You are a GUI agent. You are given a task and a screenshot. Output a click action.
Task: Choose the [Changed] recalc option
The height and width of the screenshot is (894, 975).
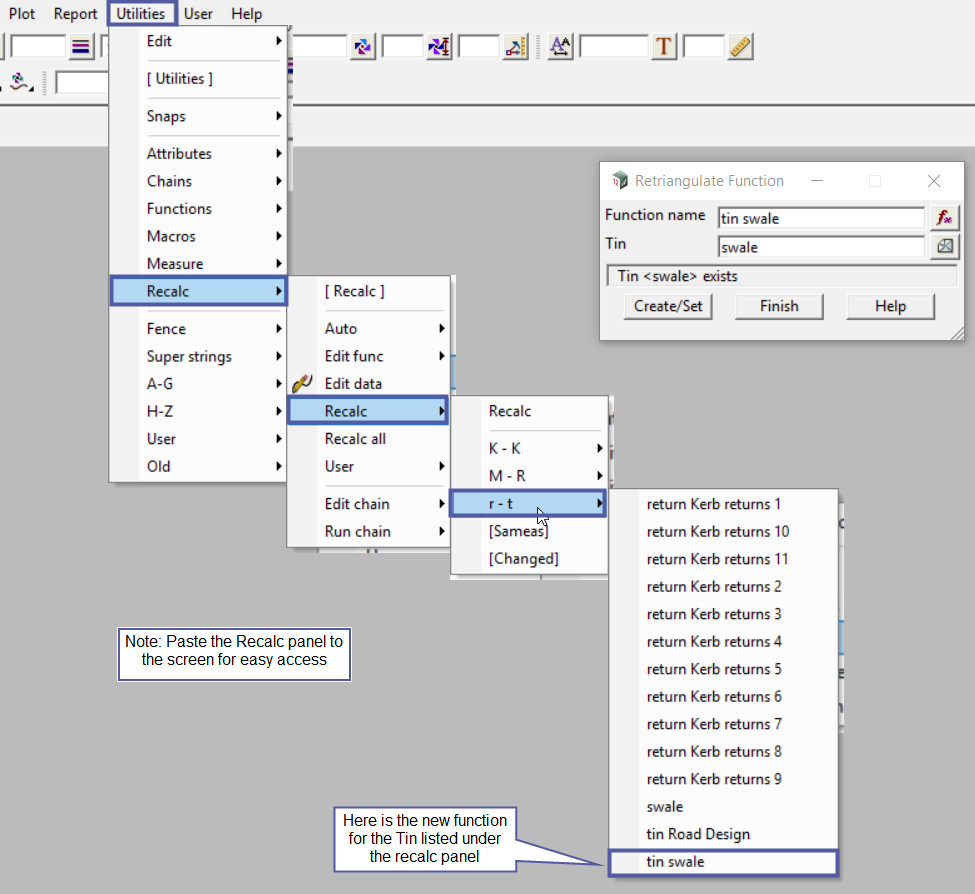tap(523, 559)
